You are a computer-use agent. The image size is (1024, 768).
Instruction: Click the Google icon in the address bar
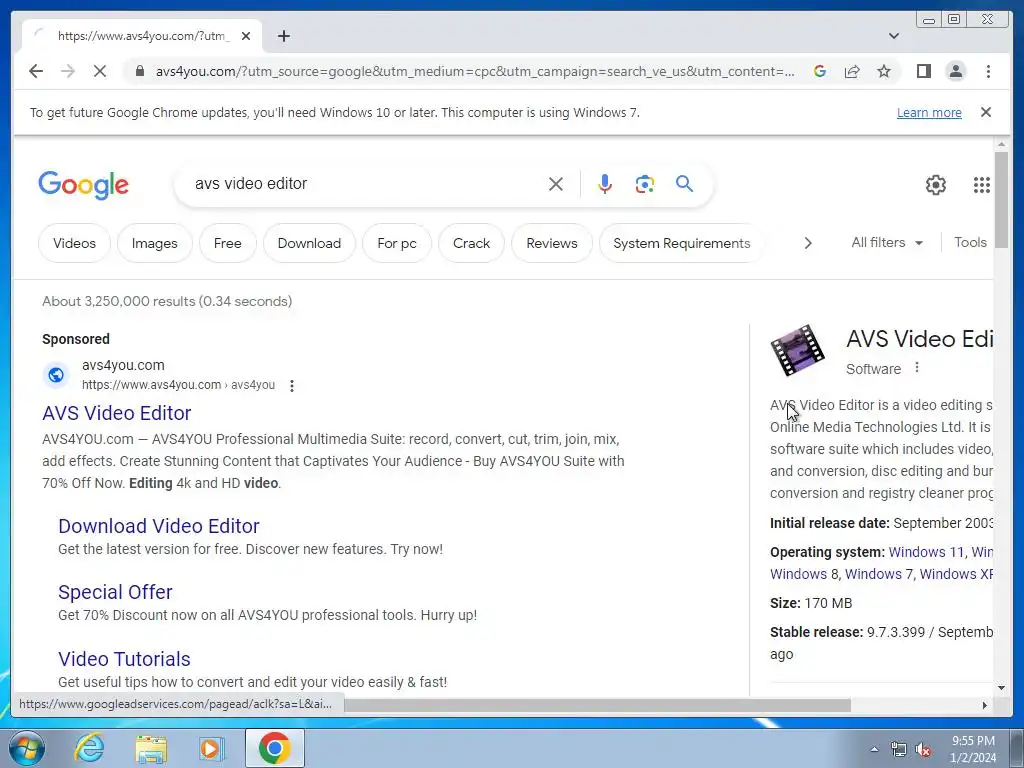tap(820, 71)
